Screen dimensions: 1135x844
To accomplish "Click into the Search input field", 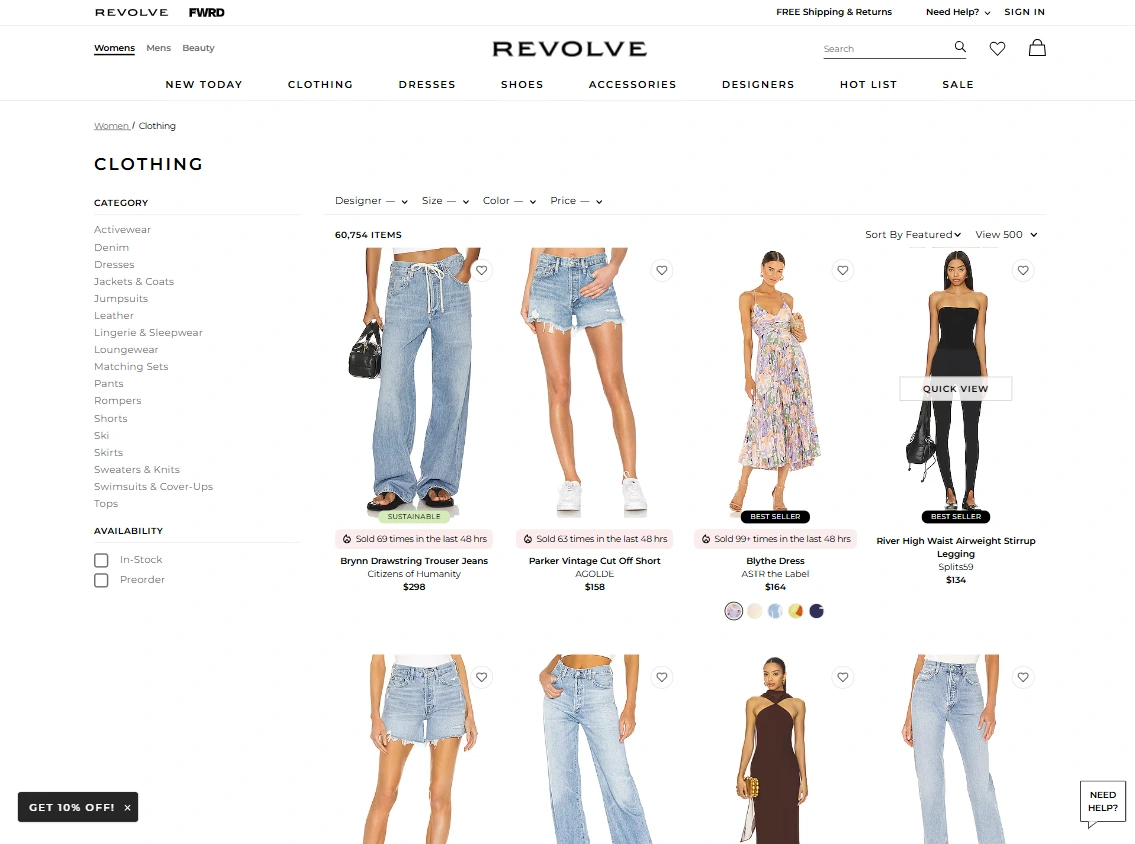I will (886, 48).
